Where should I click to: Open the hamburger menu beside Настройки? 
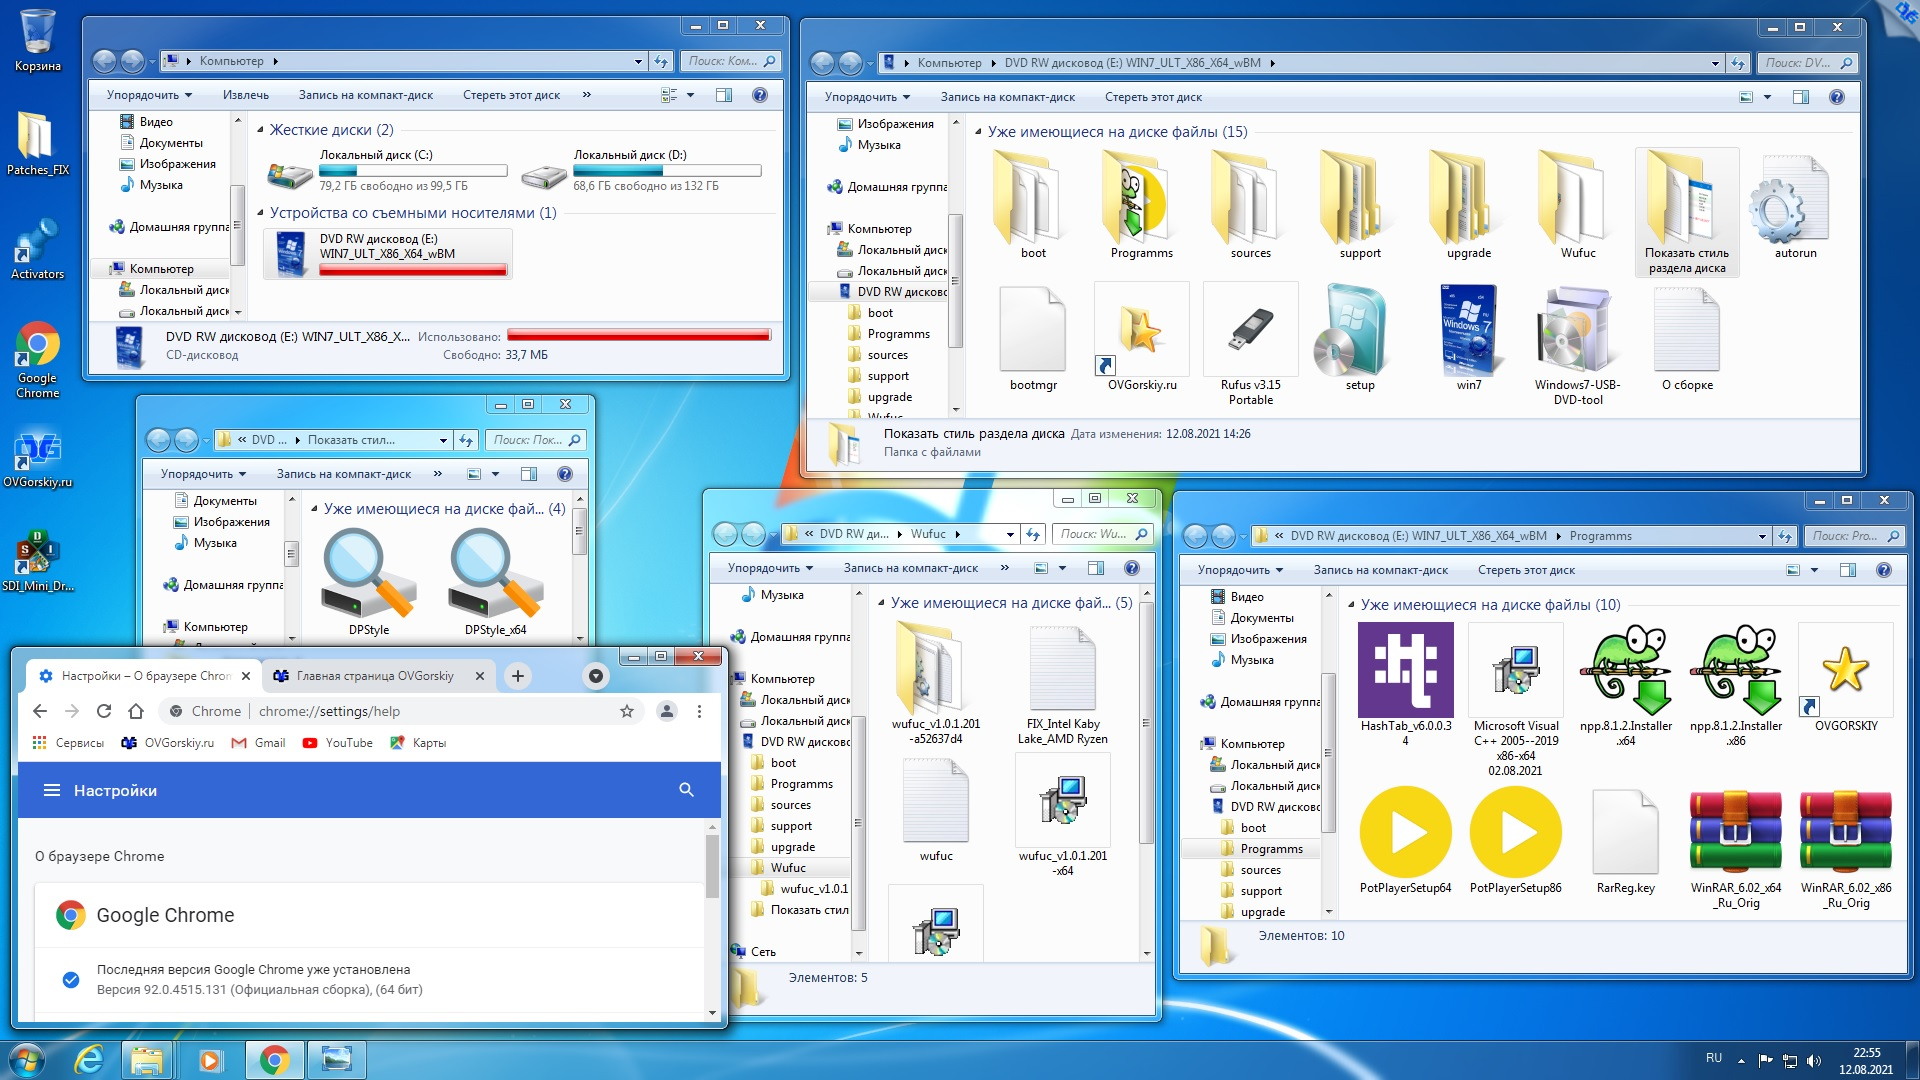52,790
